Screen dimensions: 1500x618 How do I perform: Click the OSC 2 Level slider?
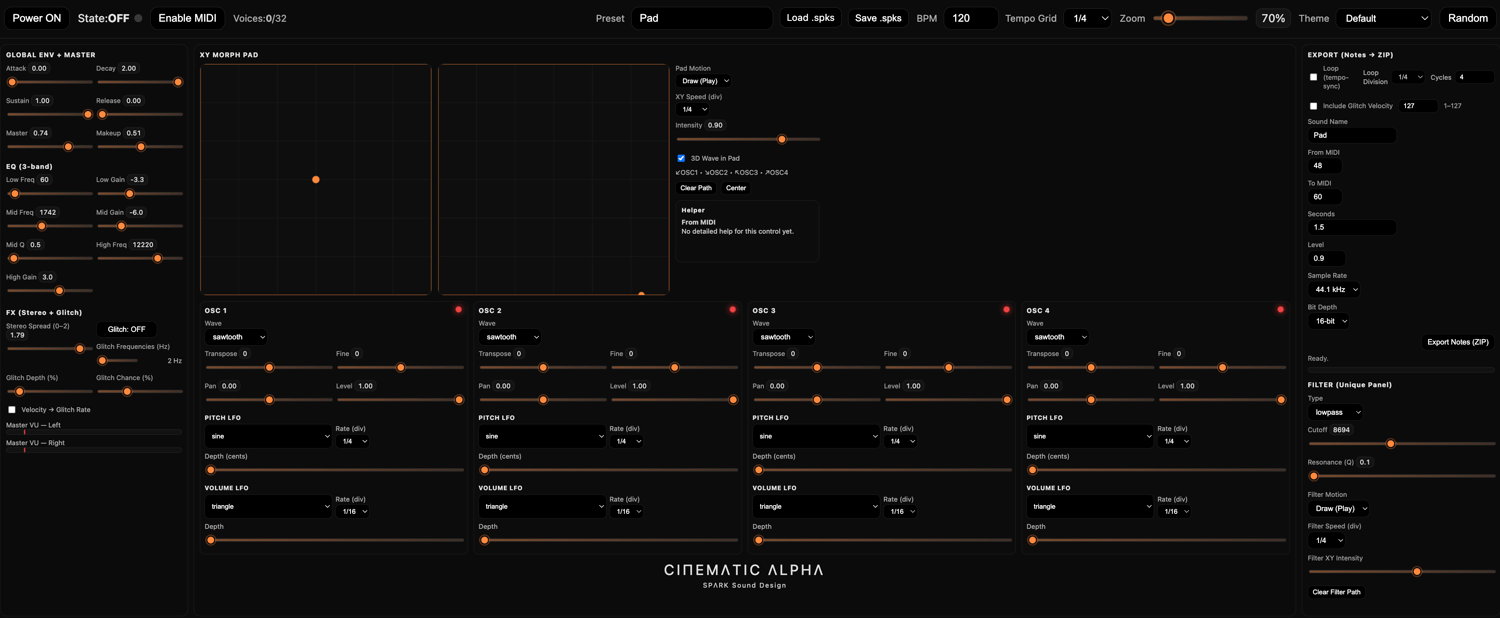click(x=674, y=400)
